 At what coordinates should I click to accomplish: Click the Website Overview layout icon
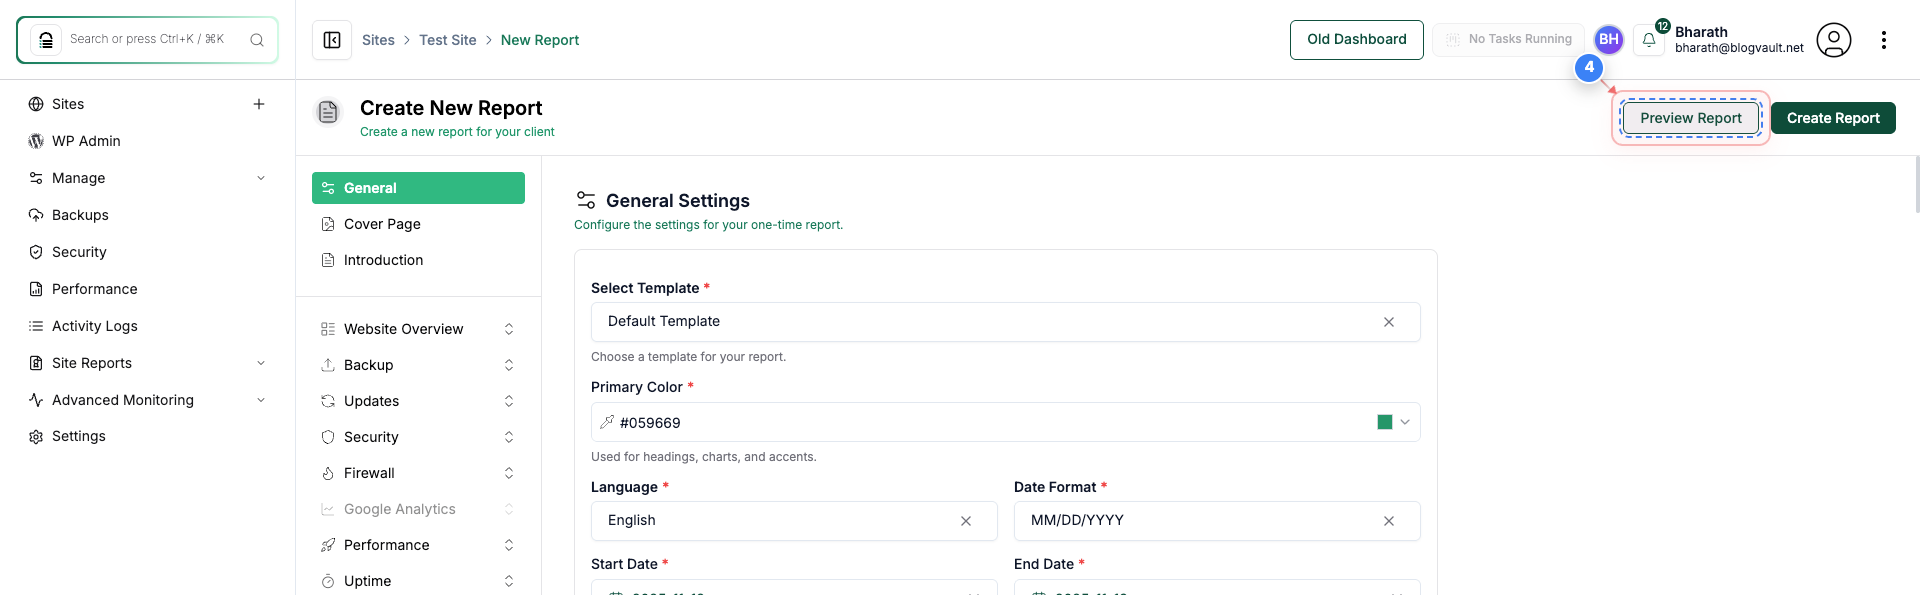coord(328,329)
